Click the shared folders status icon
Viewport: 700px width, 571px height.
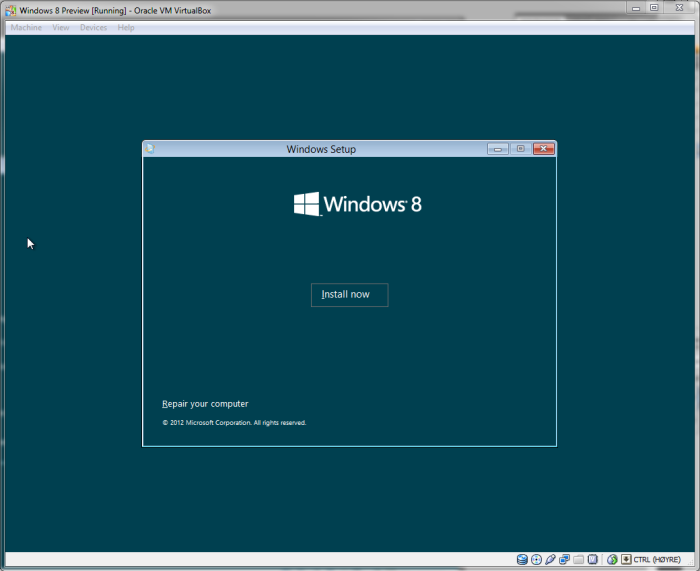[579, 559]
